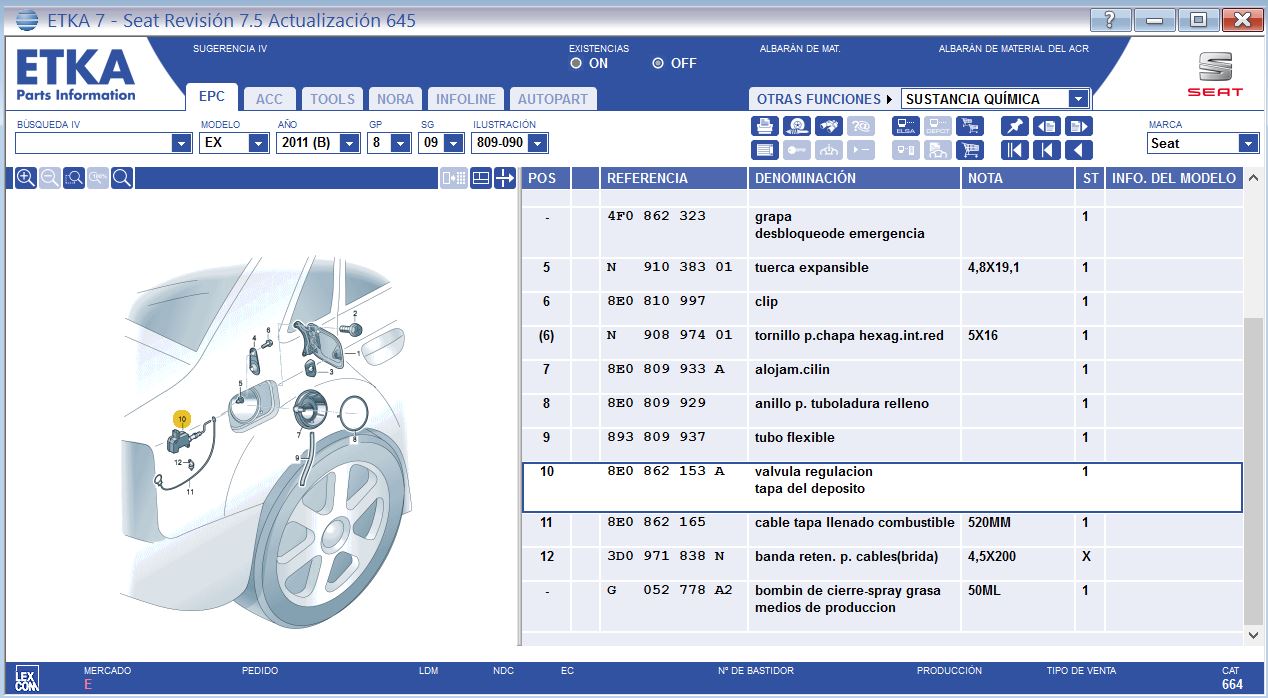Click the key icon in toolbar

797,150
